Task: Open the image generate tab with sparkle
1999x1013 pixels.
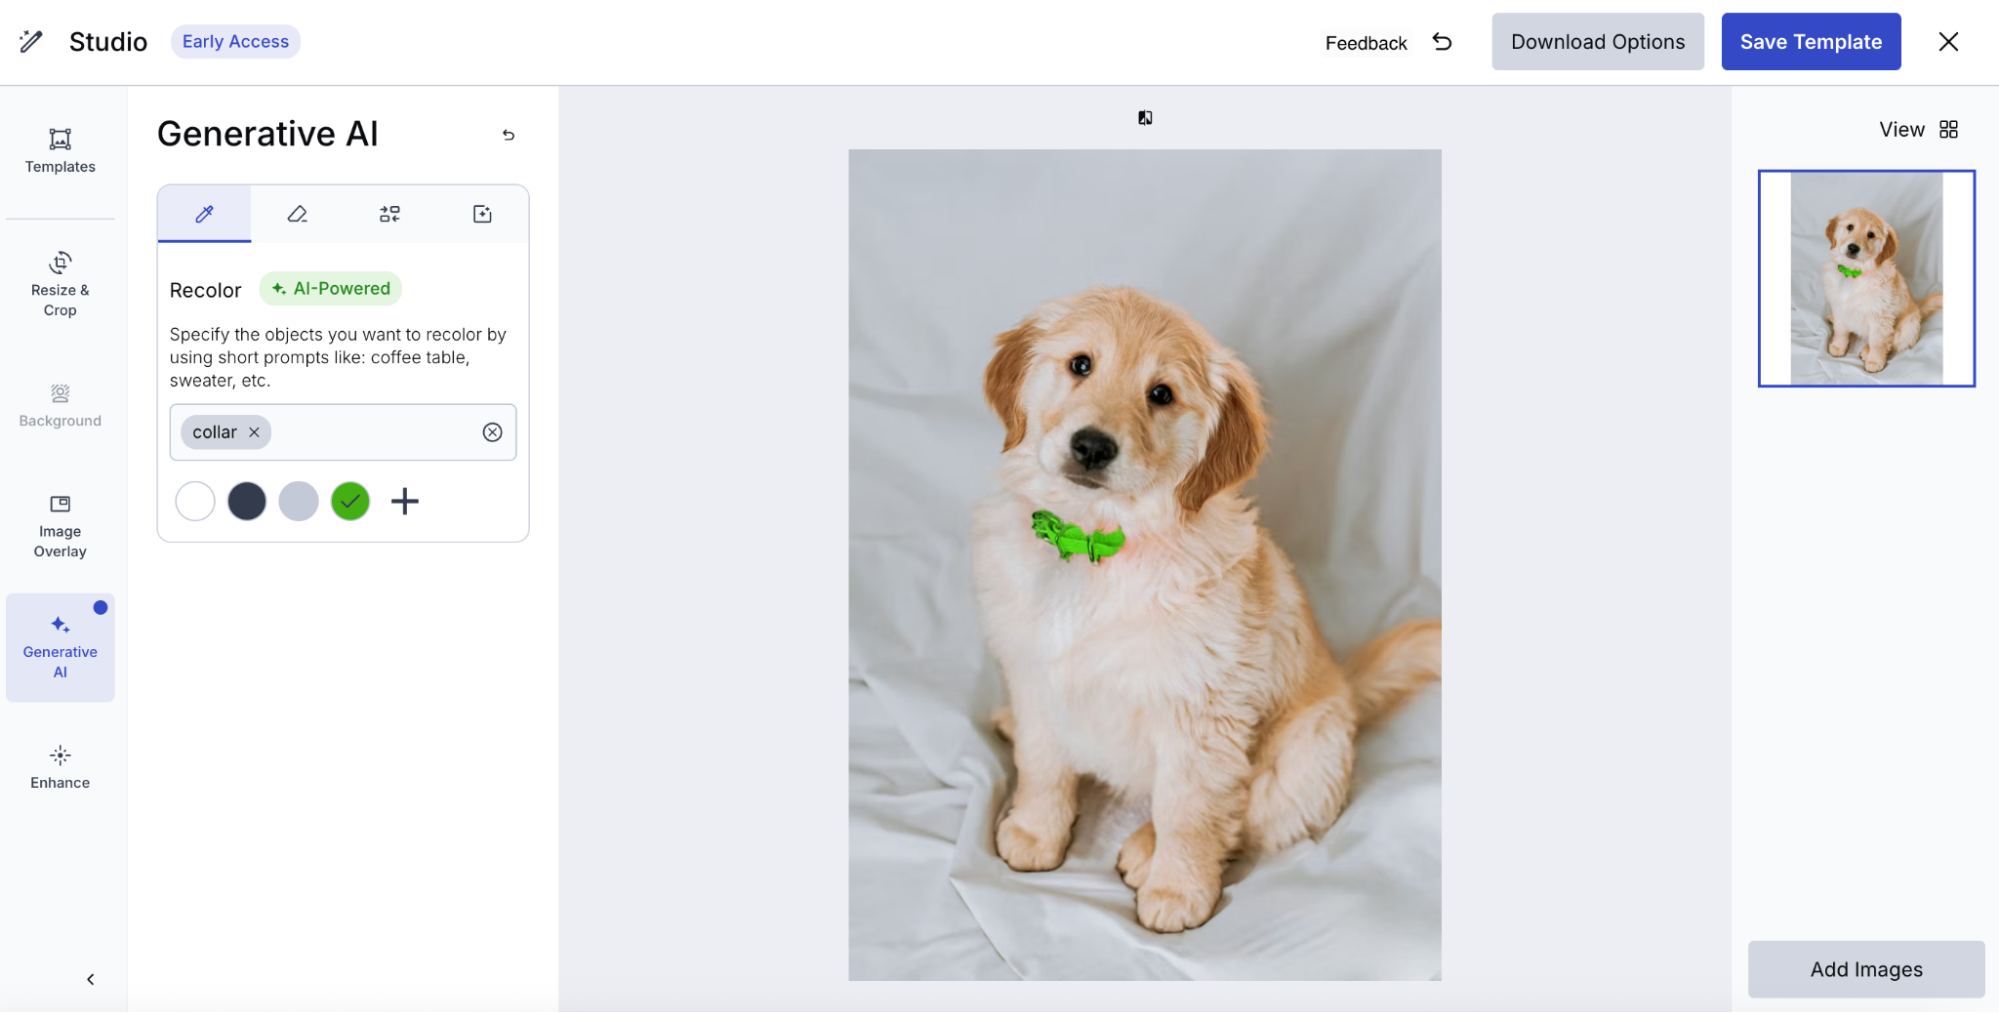Action: click(482, 214)
